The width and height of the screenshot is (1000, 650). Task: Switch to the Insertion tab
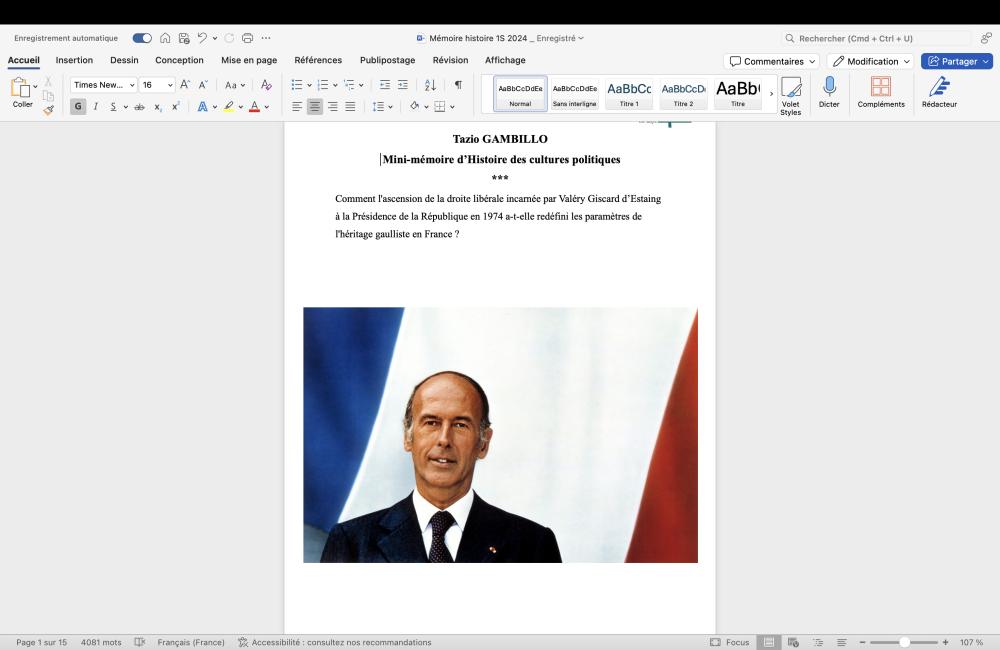click(74, 60)
